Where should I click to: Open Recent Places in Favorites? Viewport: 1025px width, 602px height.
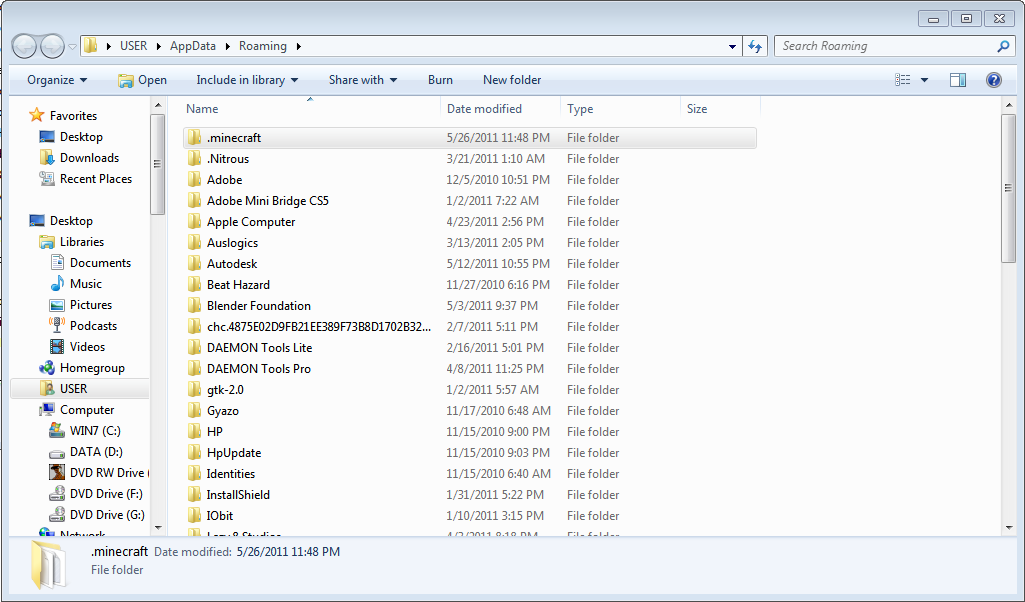[x=86, y=178]
